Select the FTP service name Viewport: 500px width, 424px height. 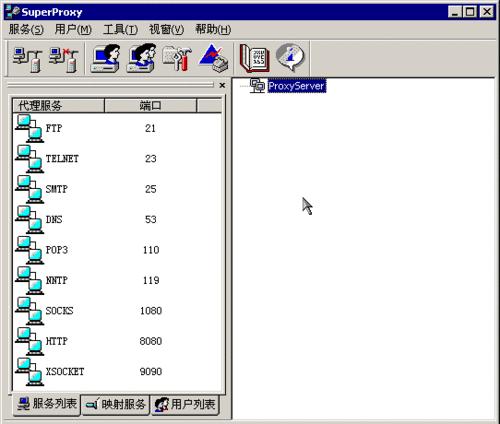[54, 128]
